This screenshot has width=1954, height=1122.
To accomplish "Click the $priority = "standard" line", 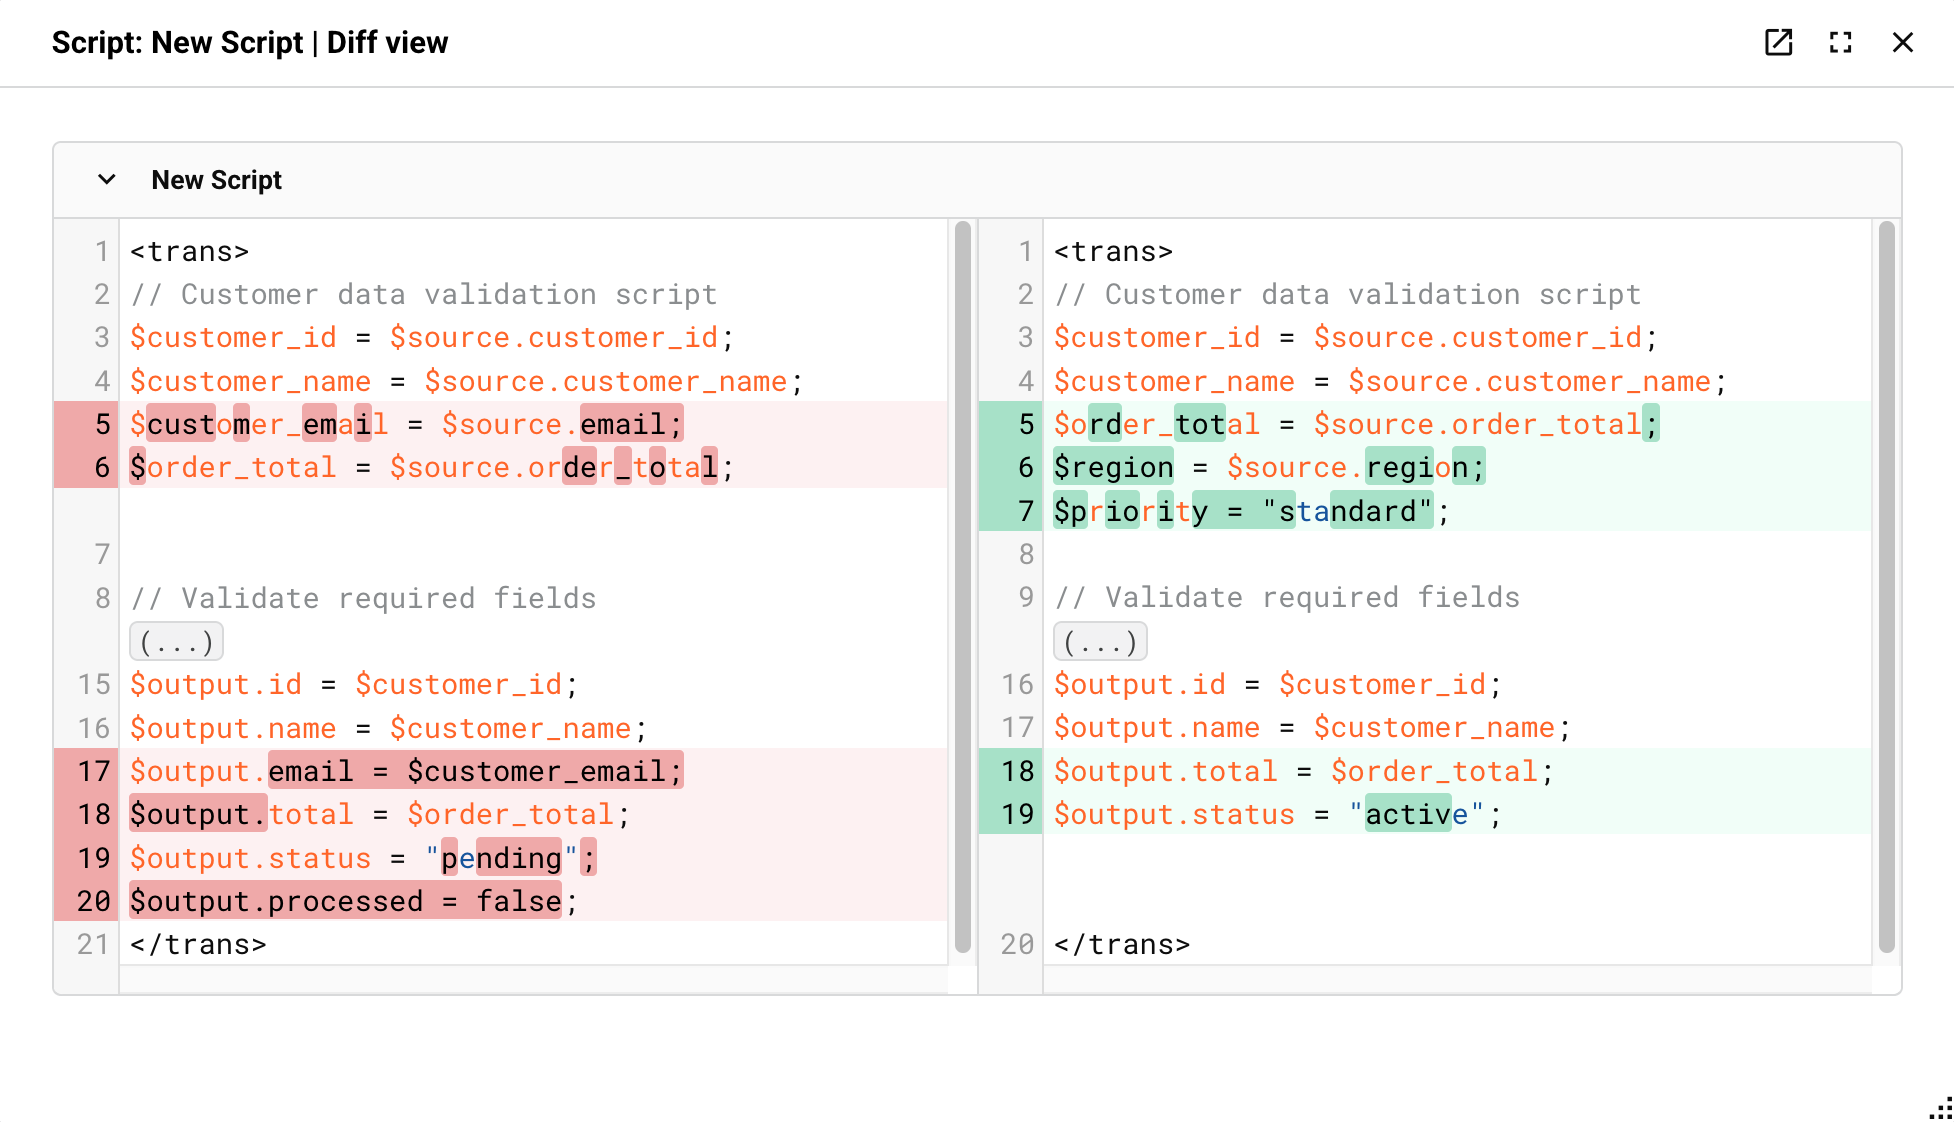I will (x=1252, y=511).
